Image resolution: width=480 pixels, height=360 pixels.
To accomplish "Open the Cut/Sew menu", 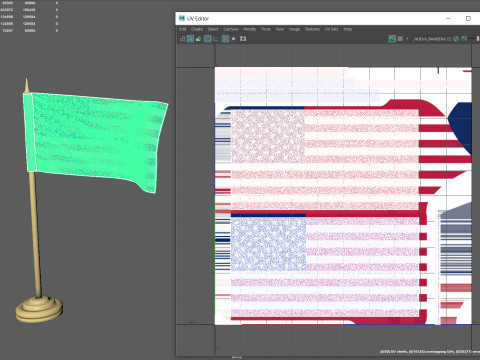I will click(231, 29).
